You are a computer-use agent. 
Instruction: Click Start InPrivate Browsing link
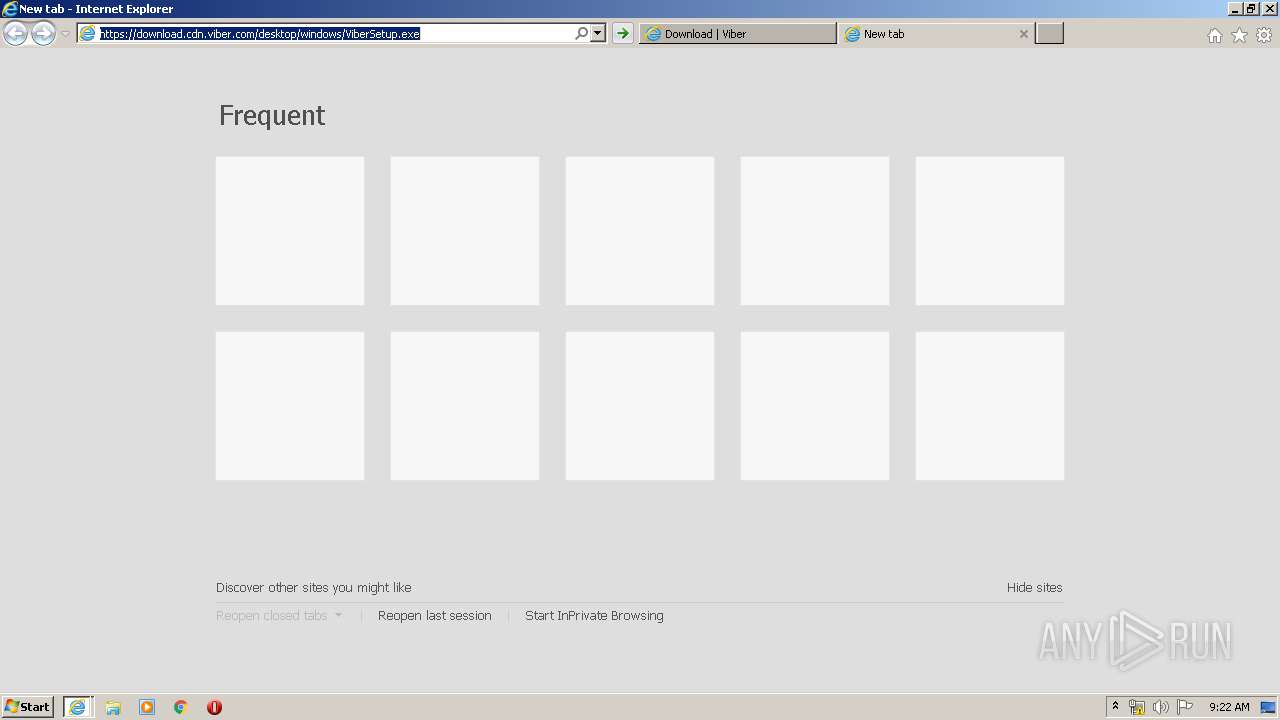594,615
